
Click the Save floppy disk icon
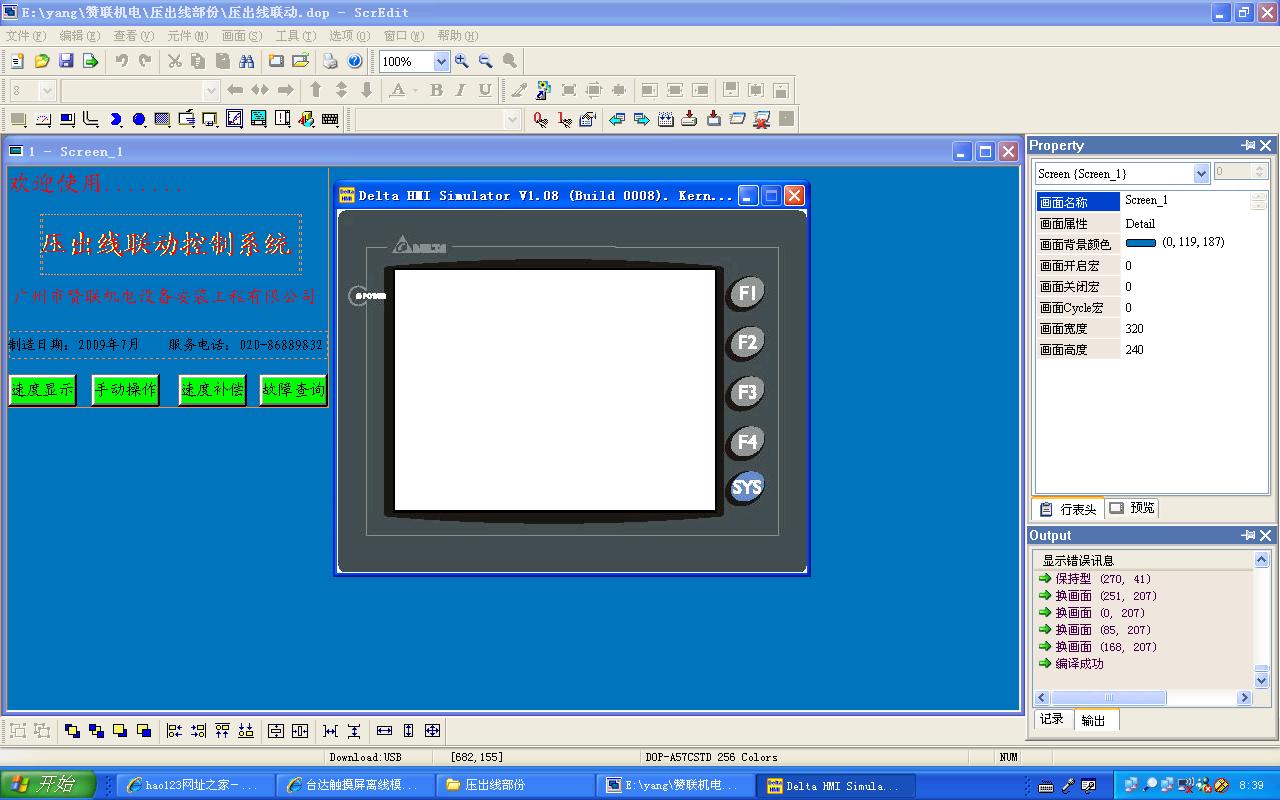(66, 61)
